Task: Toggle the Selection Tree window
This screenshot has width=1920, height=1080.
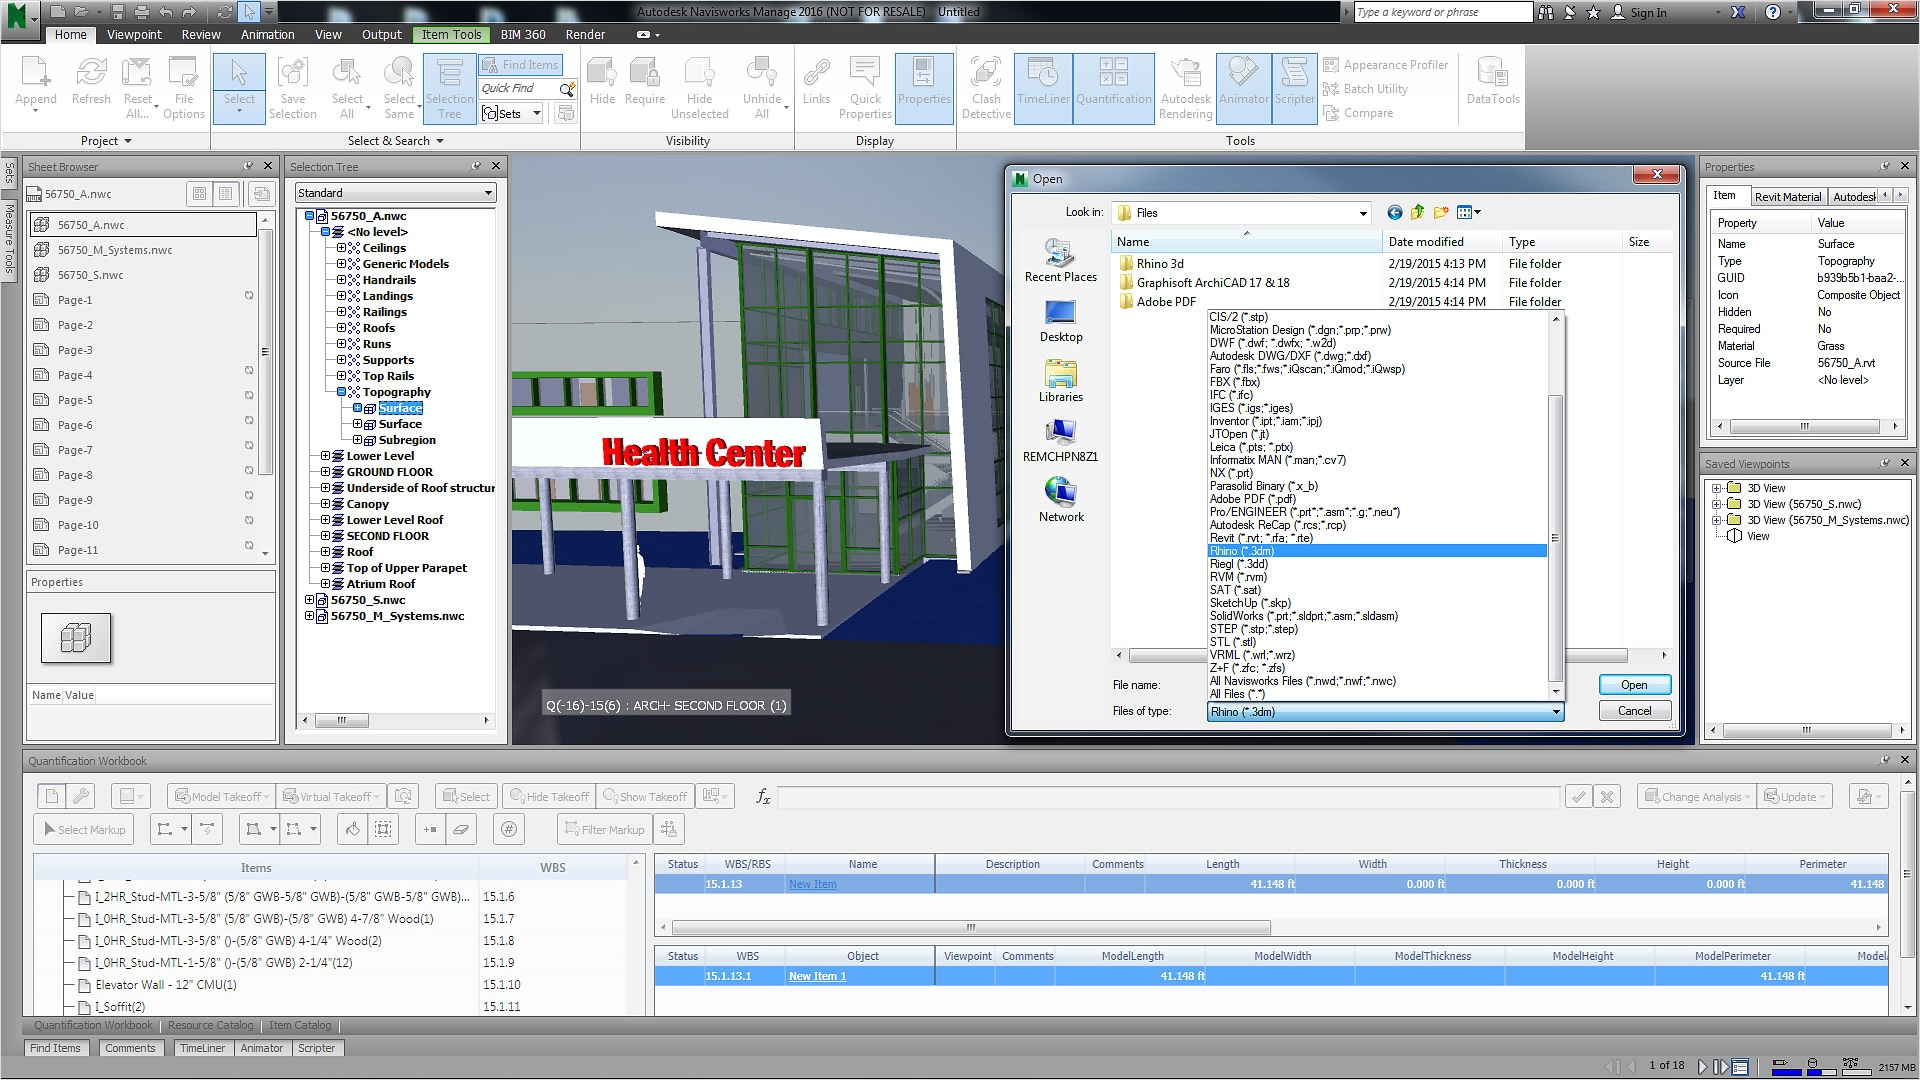Action: pyautogui.click(x=449, y=88)
